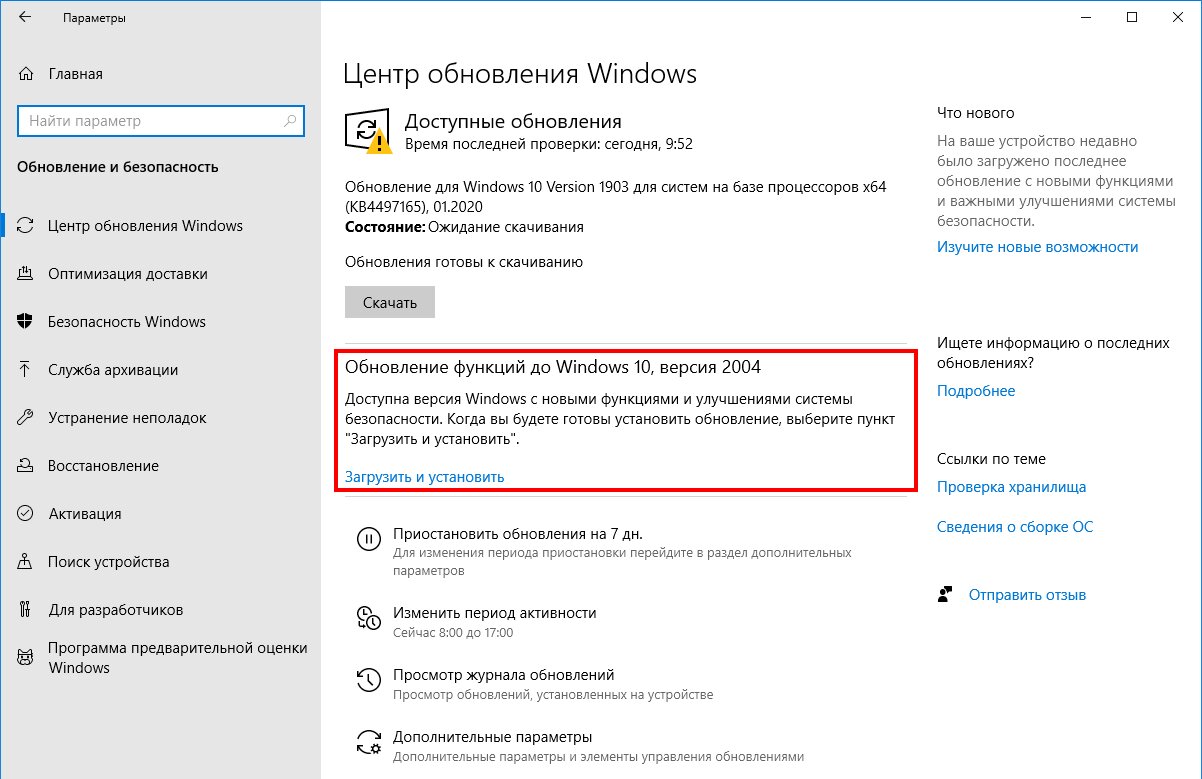The image size is (1202, 779).
Task: Click the pause updates icon
Action: point(369,540)
